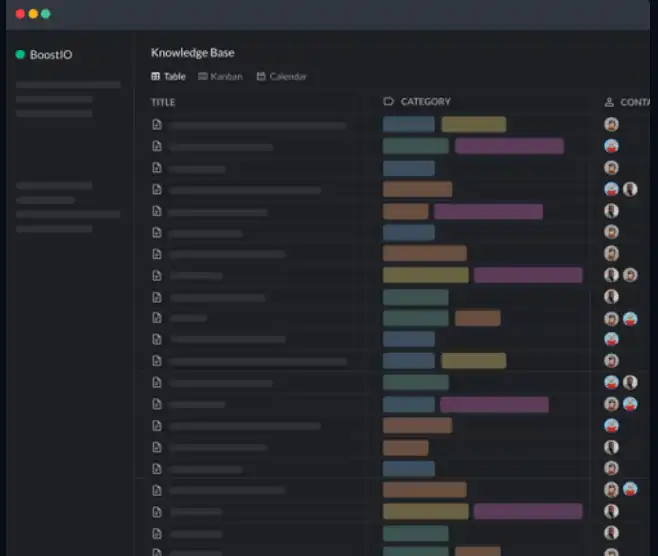This screenshot has height=556, width=658.
Task: Click the contact avatar in second row
Action: (611, 146)
